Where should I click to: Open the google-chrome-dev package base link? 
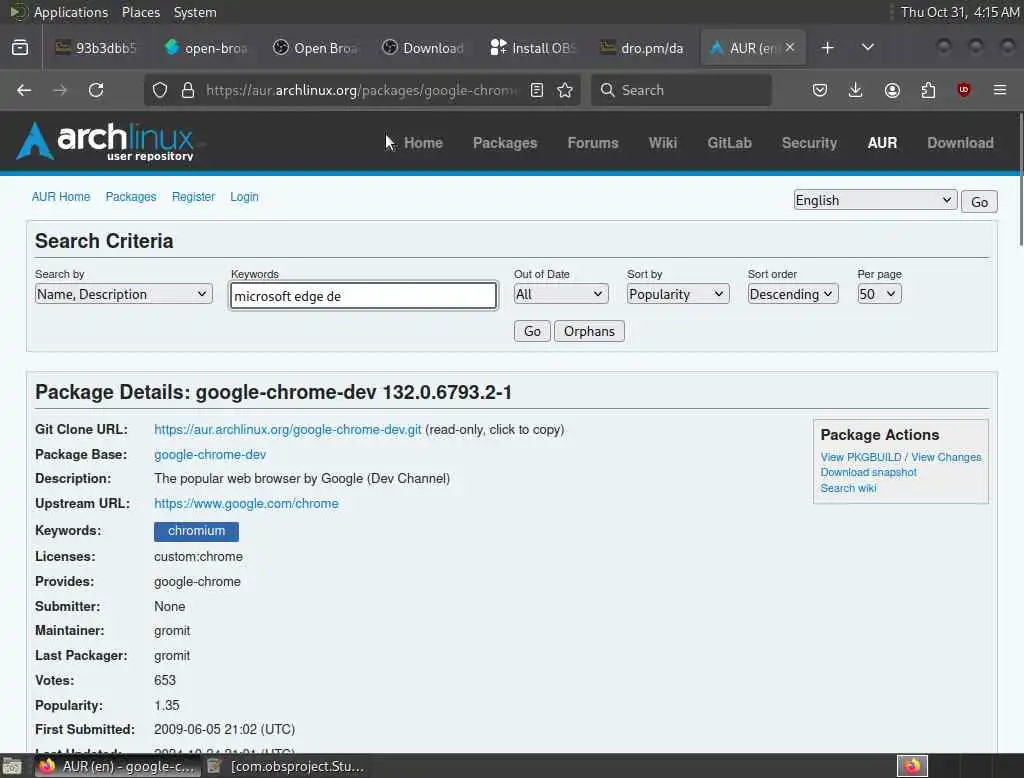pyautogui.click(x=210, y=454)
